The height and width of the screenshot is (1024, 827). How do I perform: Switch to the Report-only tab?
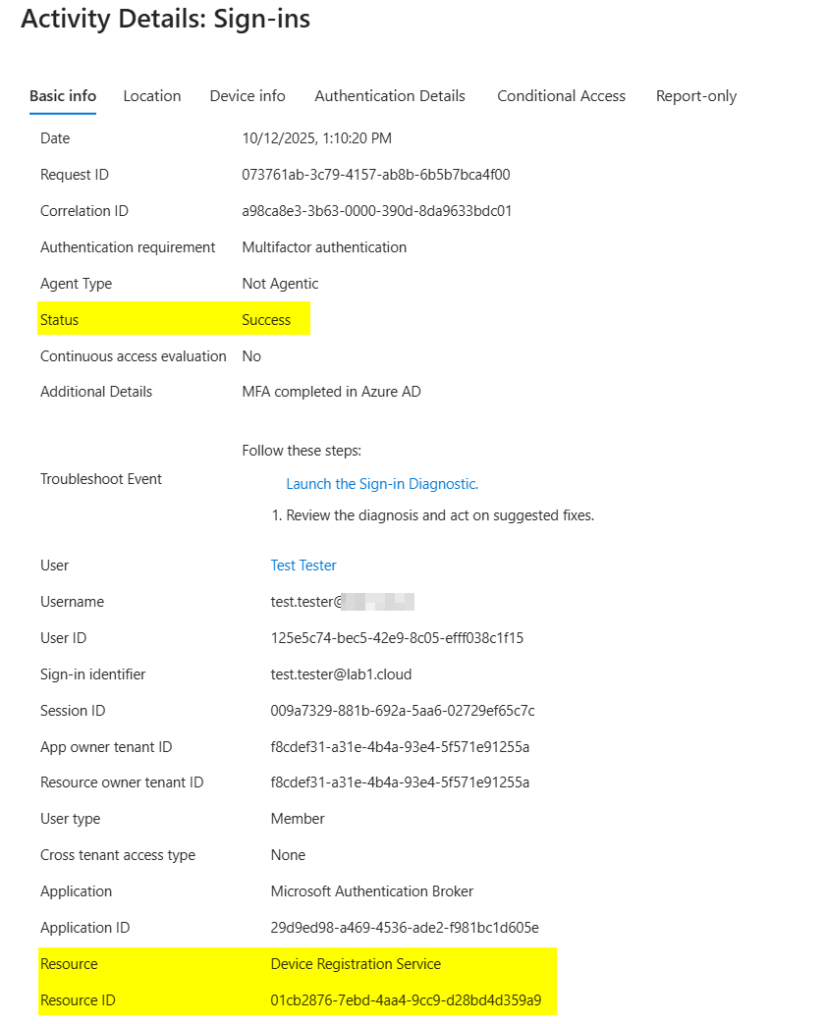pyautogui.click(x=696, y=96)
